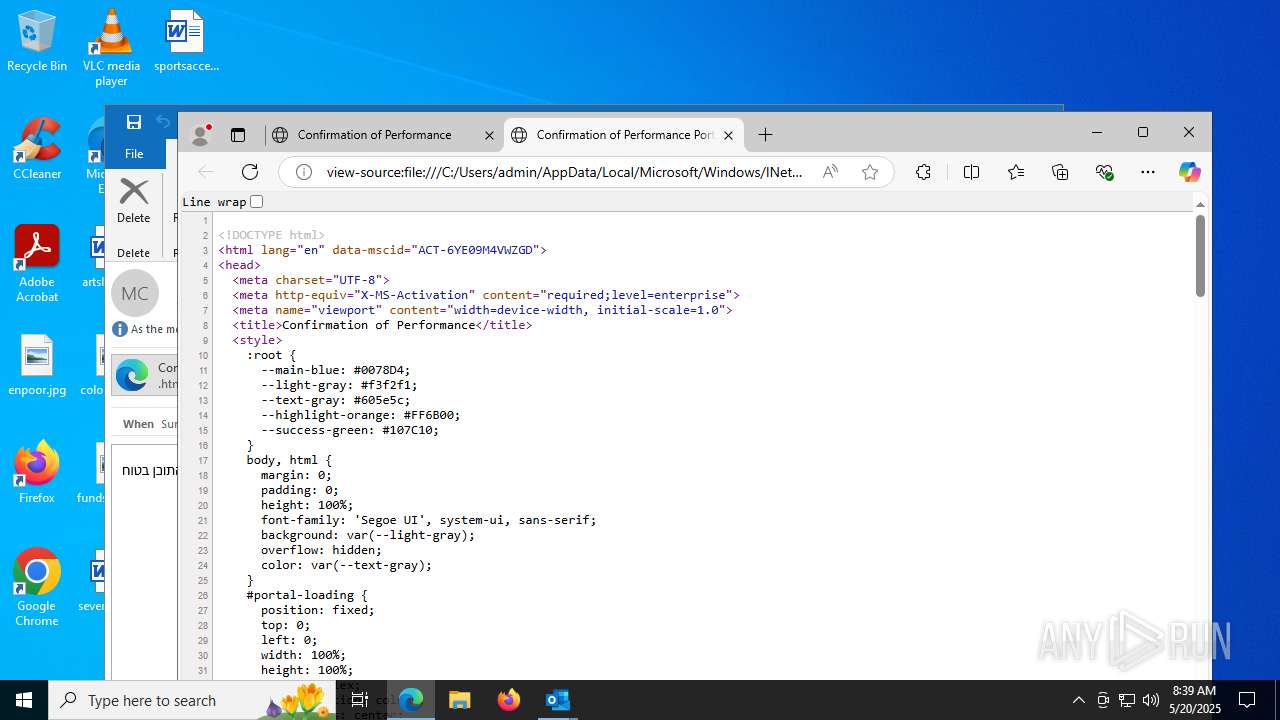Open Split screen icon in Edge toolbar
This screenshot has height=720, width=1280.
click(971, 172)
